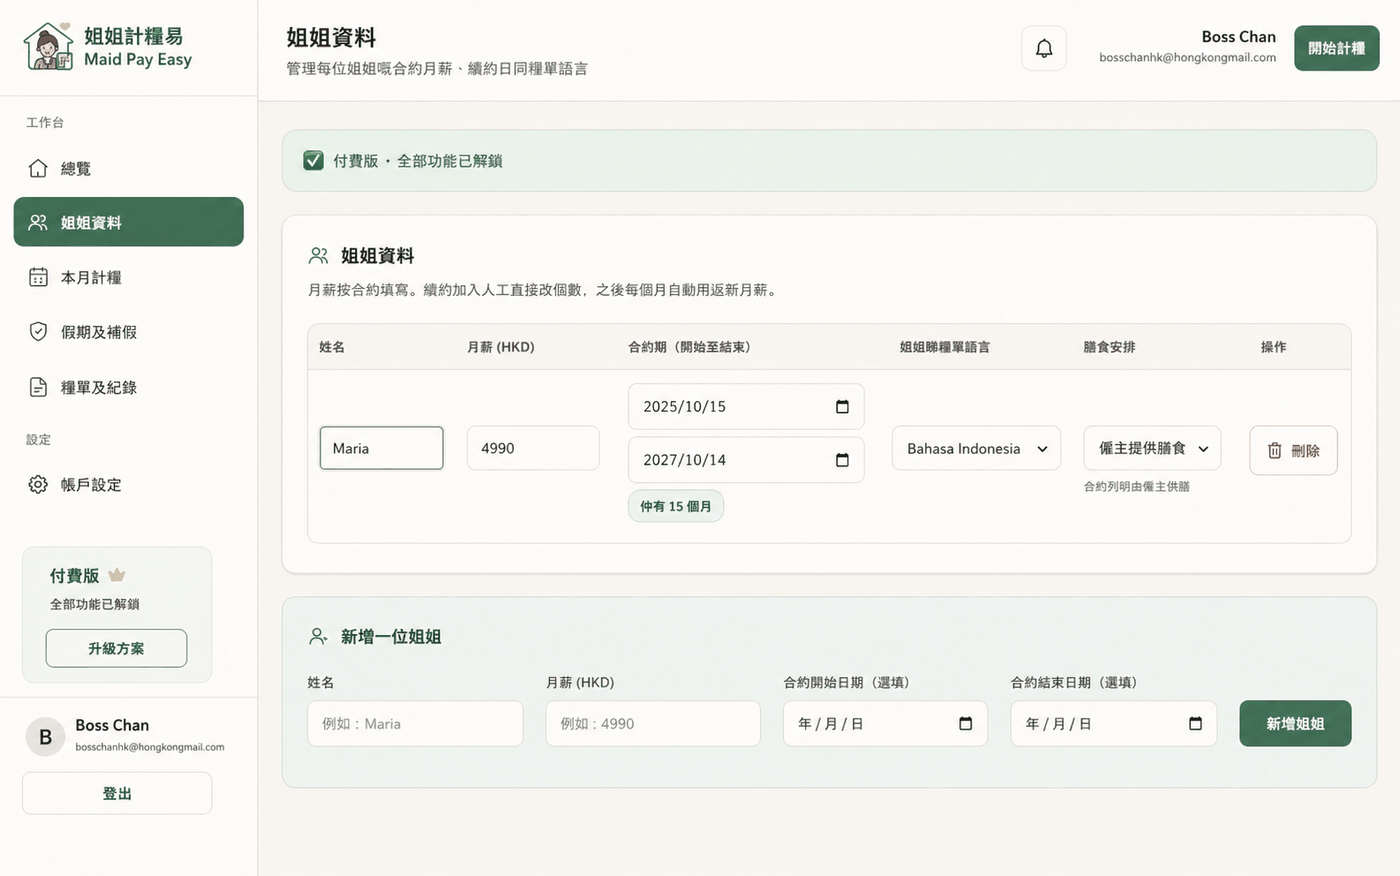Go to 總覽 overview page
1400x876 pixels.
click(x=128, y=168)
